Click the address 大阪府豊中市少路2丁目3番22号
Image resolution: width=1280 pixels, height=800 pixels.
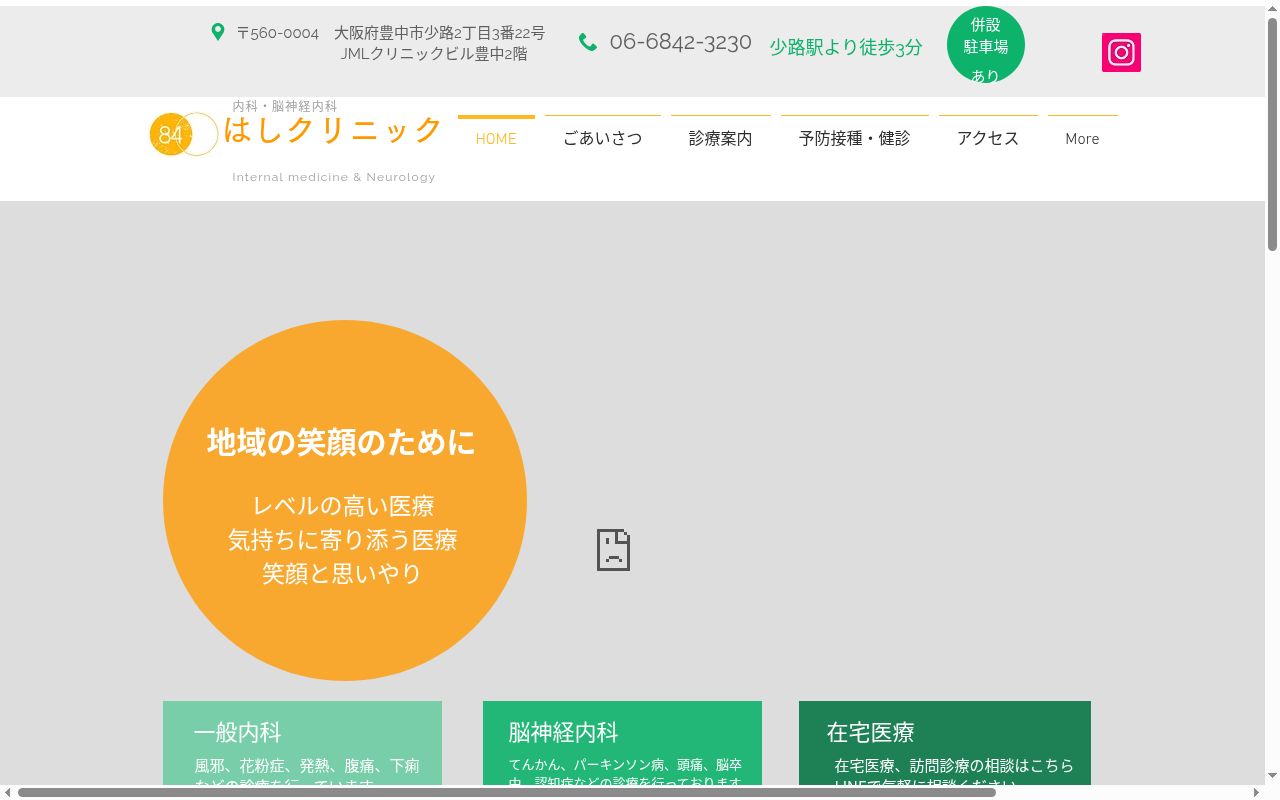(440, 33)
